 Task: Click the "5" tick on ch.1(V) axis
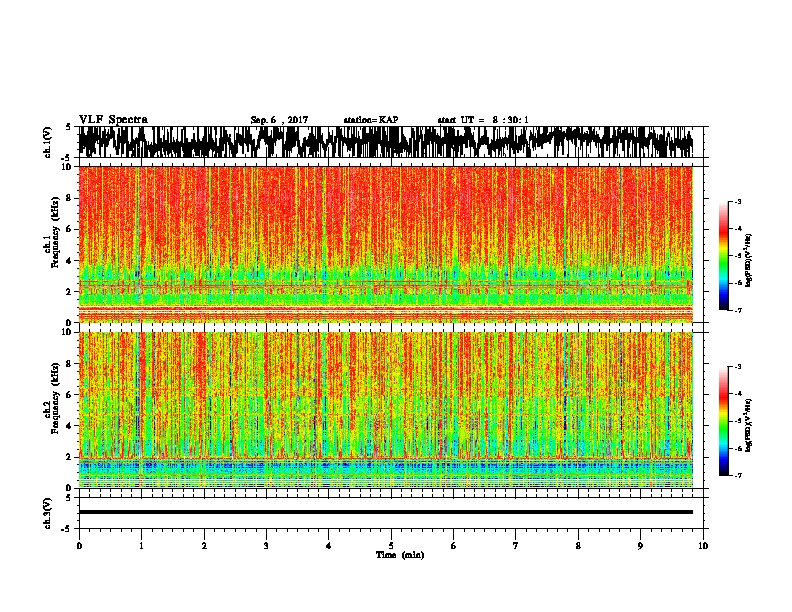(x=68, y=127)
